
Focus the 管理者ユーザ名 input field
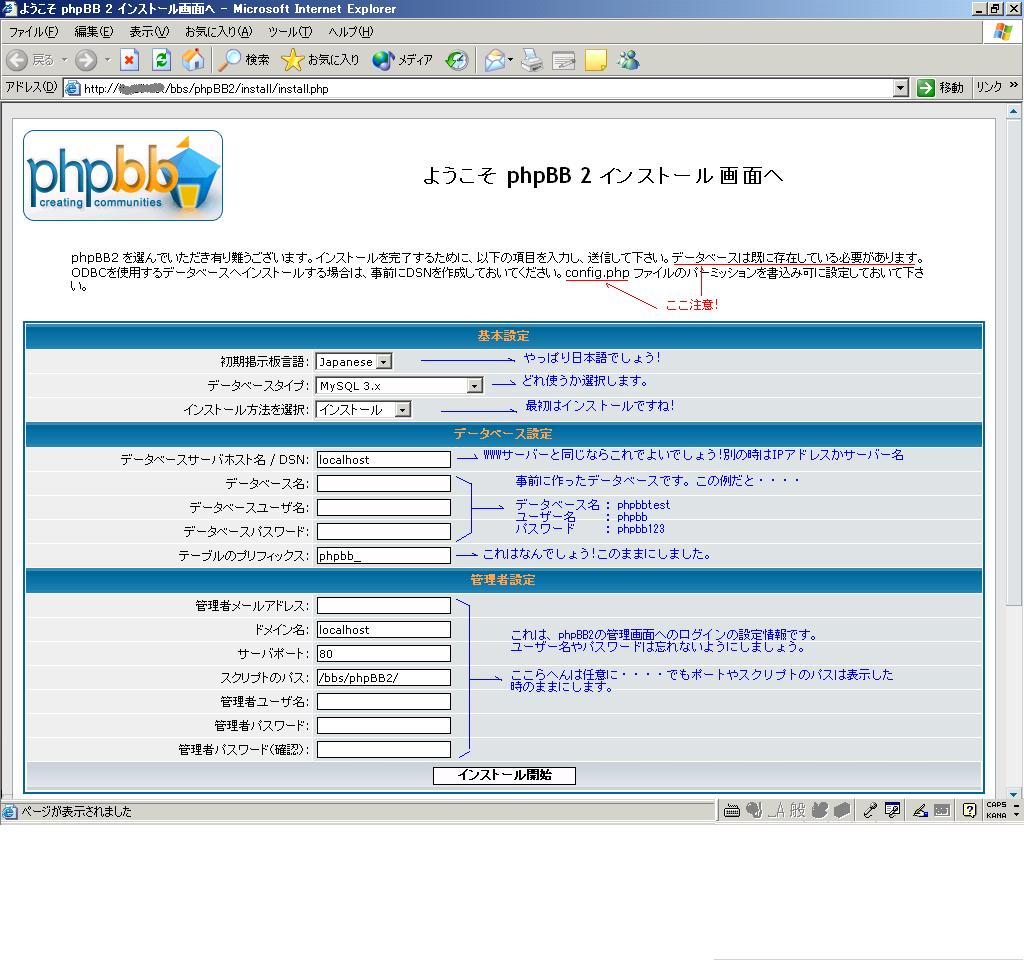coord(383,702)
